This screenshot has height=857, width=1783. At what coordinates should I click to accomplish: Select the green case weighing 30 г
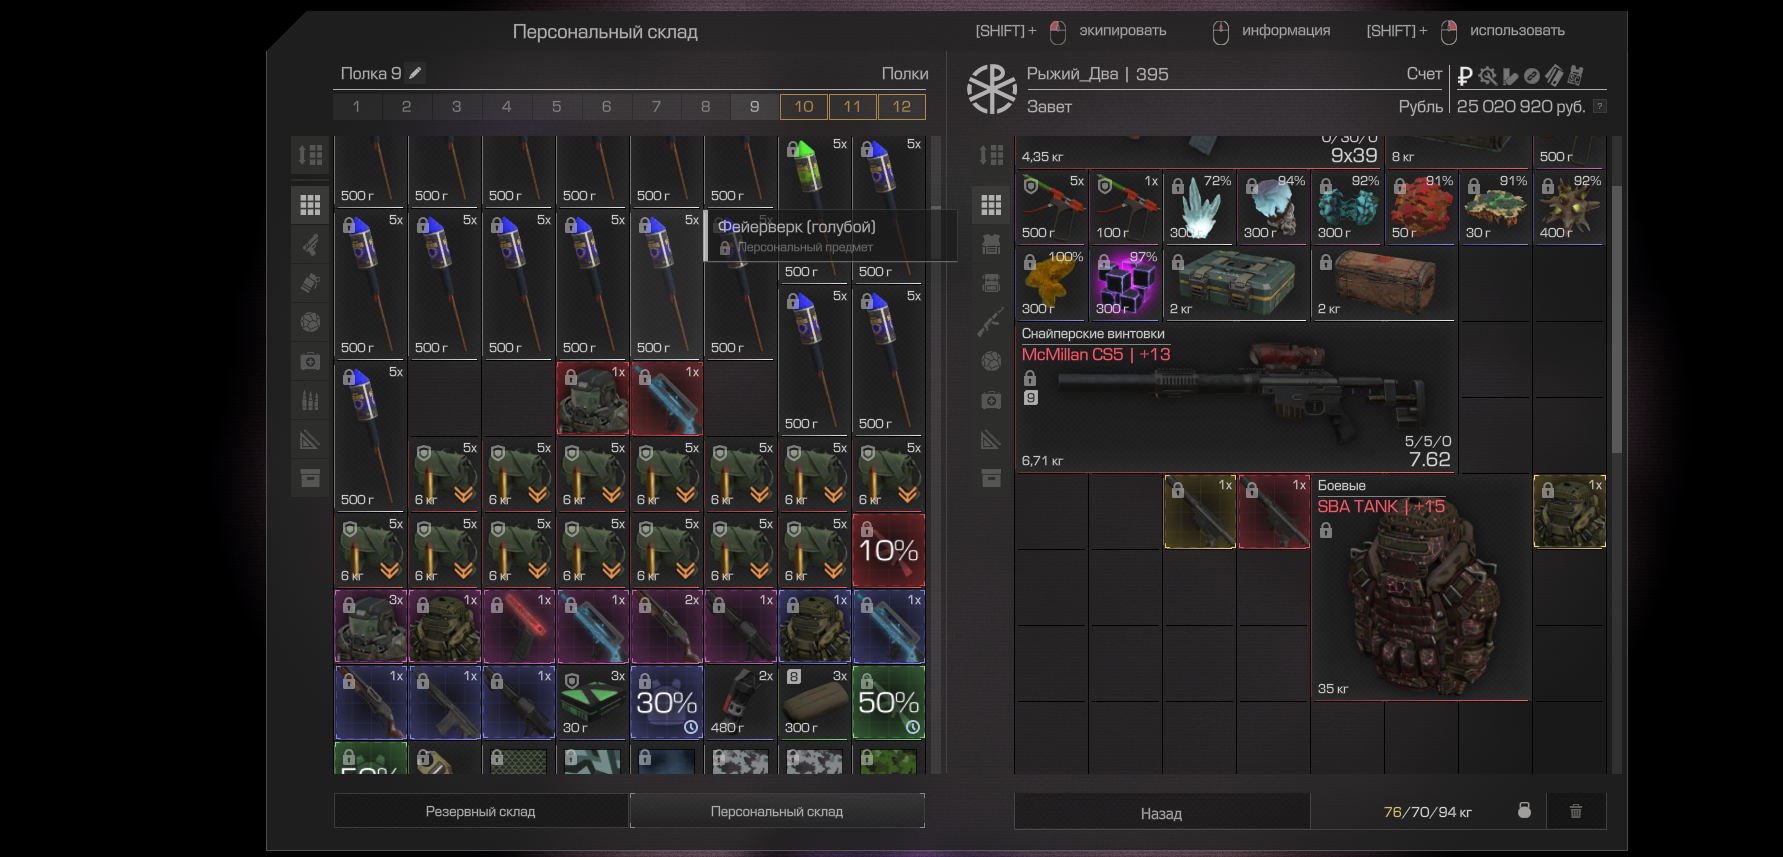coord(593,702)
